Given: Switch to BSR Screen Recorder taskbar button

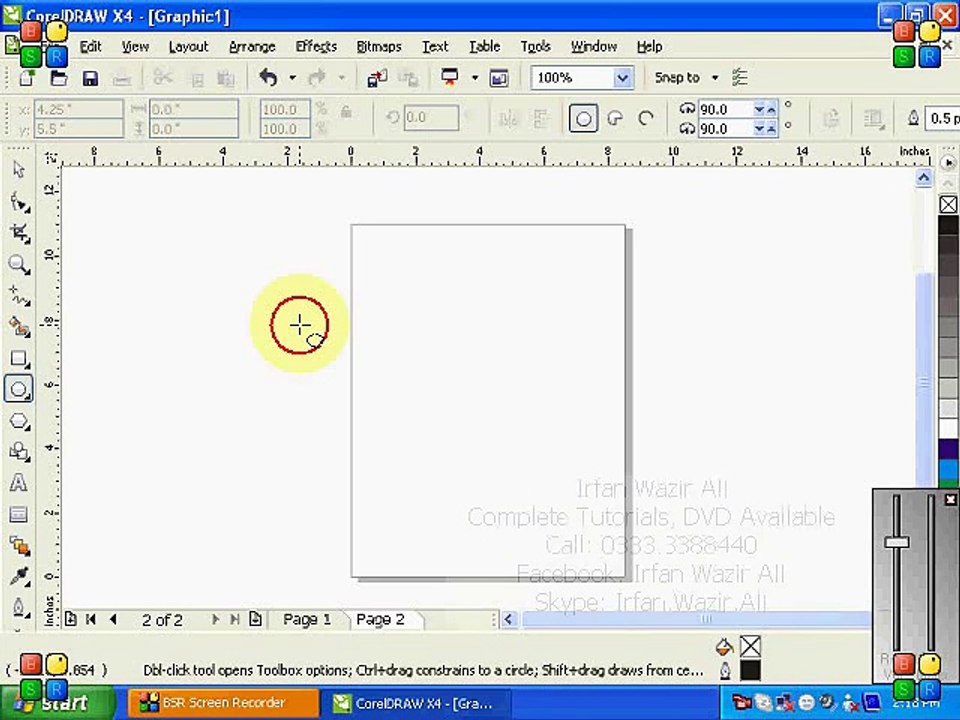Looking at the screenshot, I should 224,703.
